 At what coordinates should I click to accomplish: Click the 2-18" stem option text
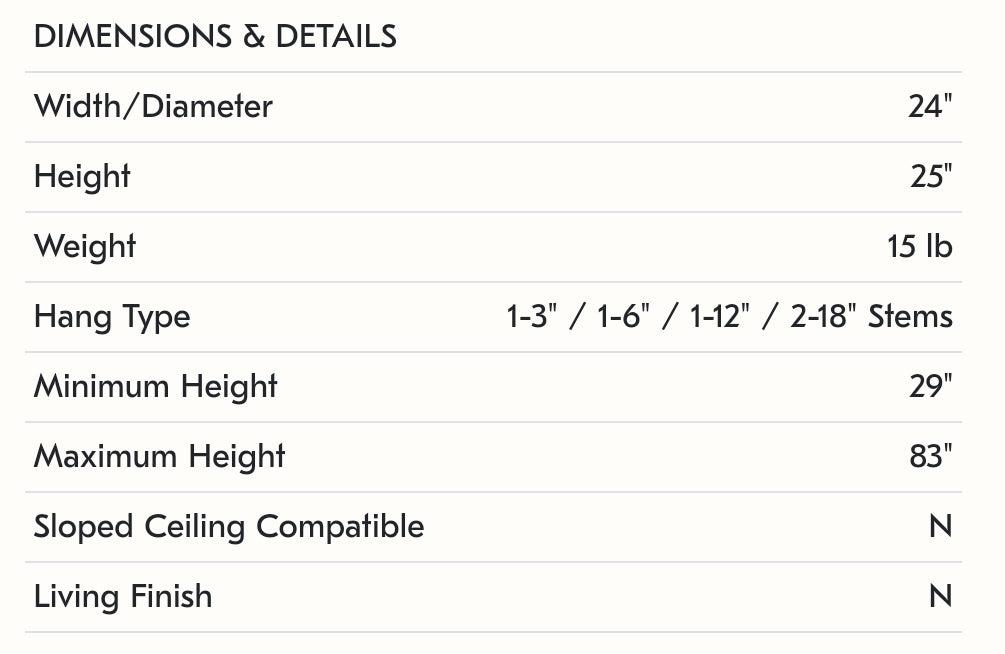[x=823, y=316]
